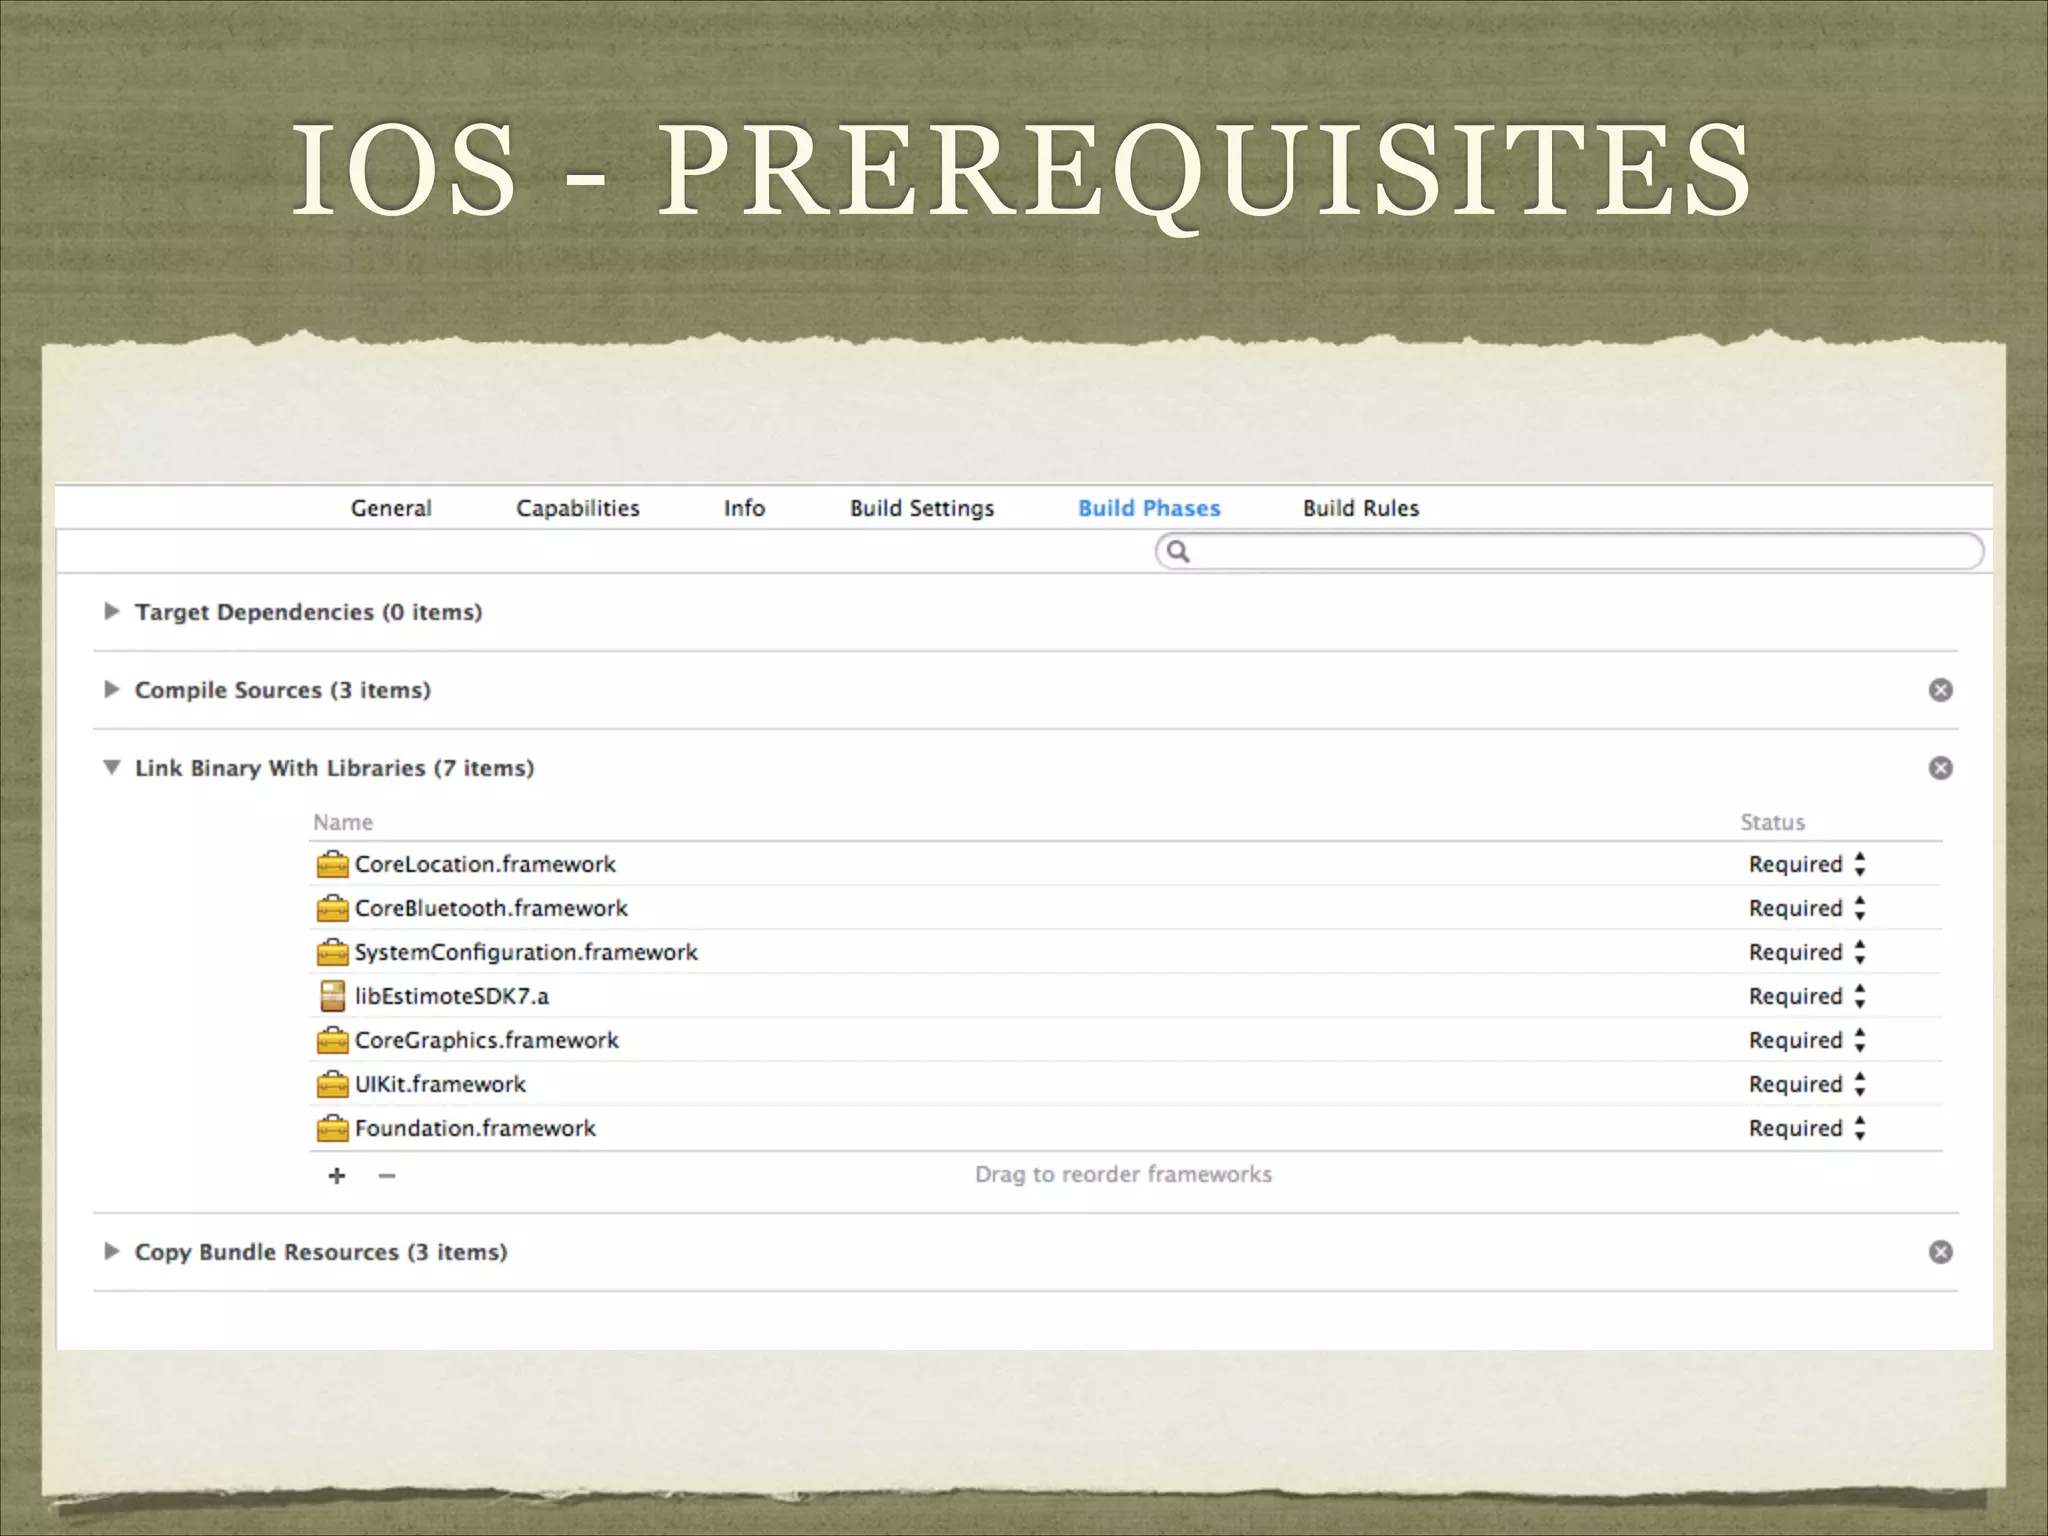2048x1536 pixels.
Task: Delete the Compile Sources phase with X icon
Action: [1940, 690]
